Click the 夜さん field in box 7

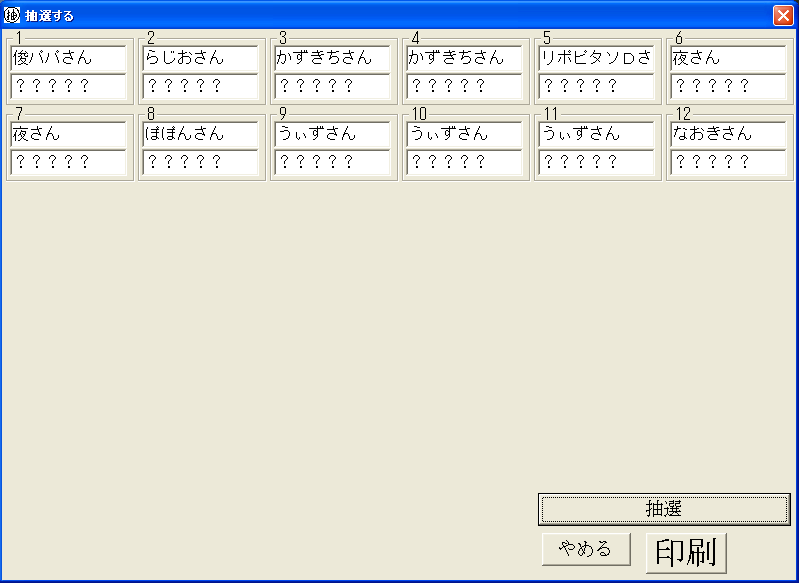pos(68,135)
